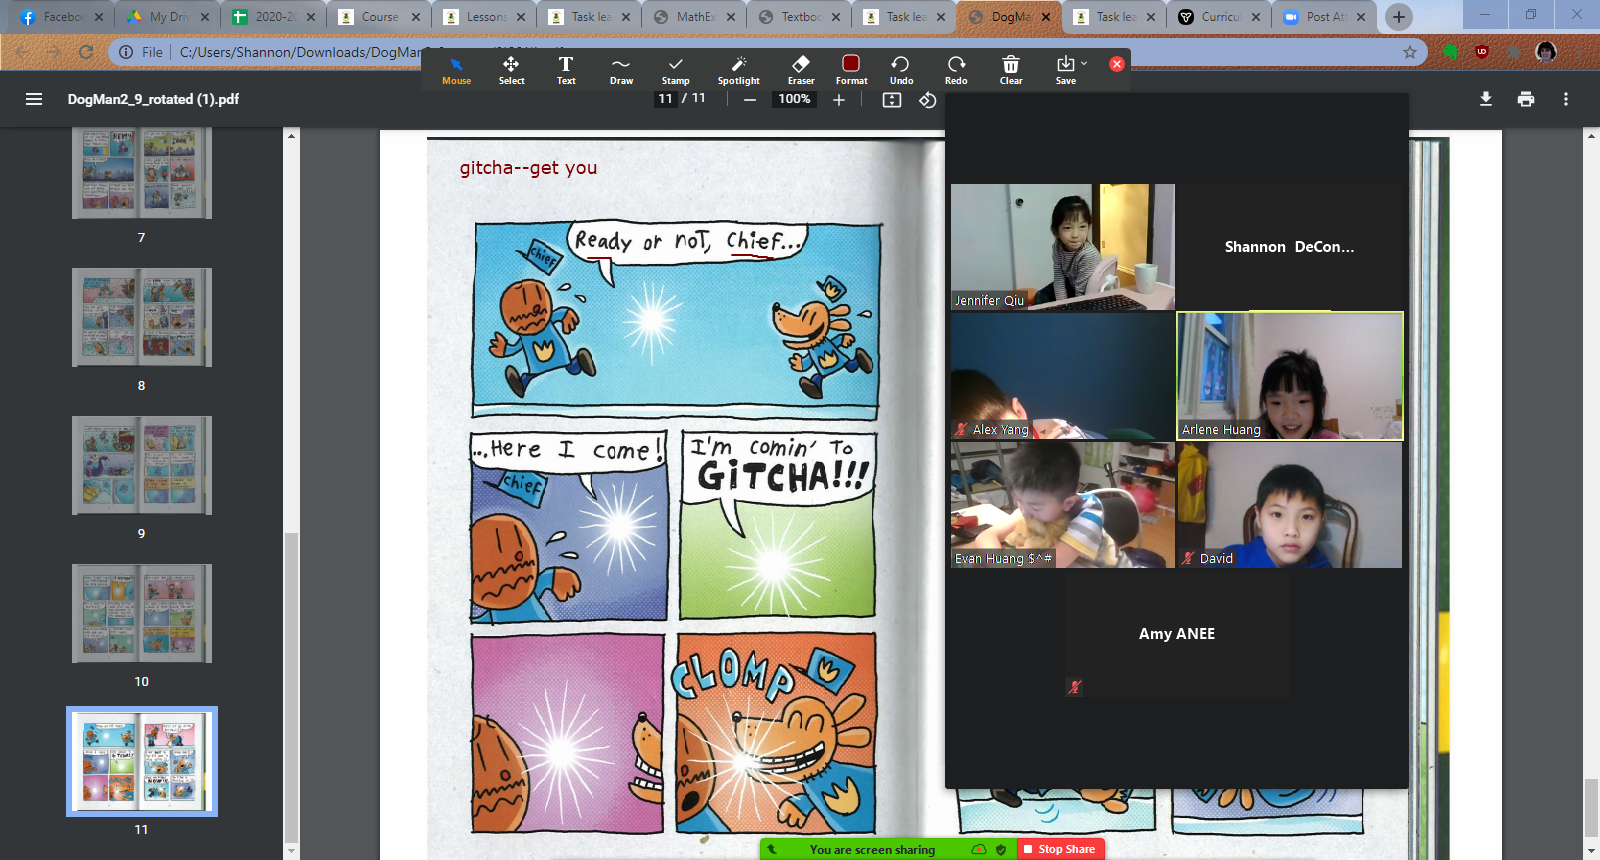Image resolution: width=1600 pixels, height=860 pixels.
Task: Open page 8 thumbnail
Action: point(141,318)
